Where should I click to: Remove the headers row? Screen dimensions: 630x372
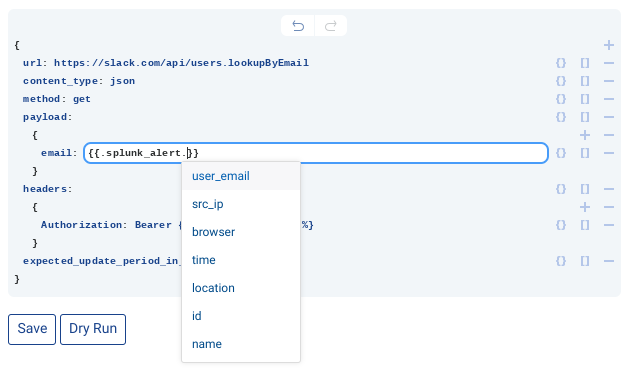tap(609, 189)
